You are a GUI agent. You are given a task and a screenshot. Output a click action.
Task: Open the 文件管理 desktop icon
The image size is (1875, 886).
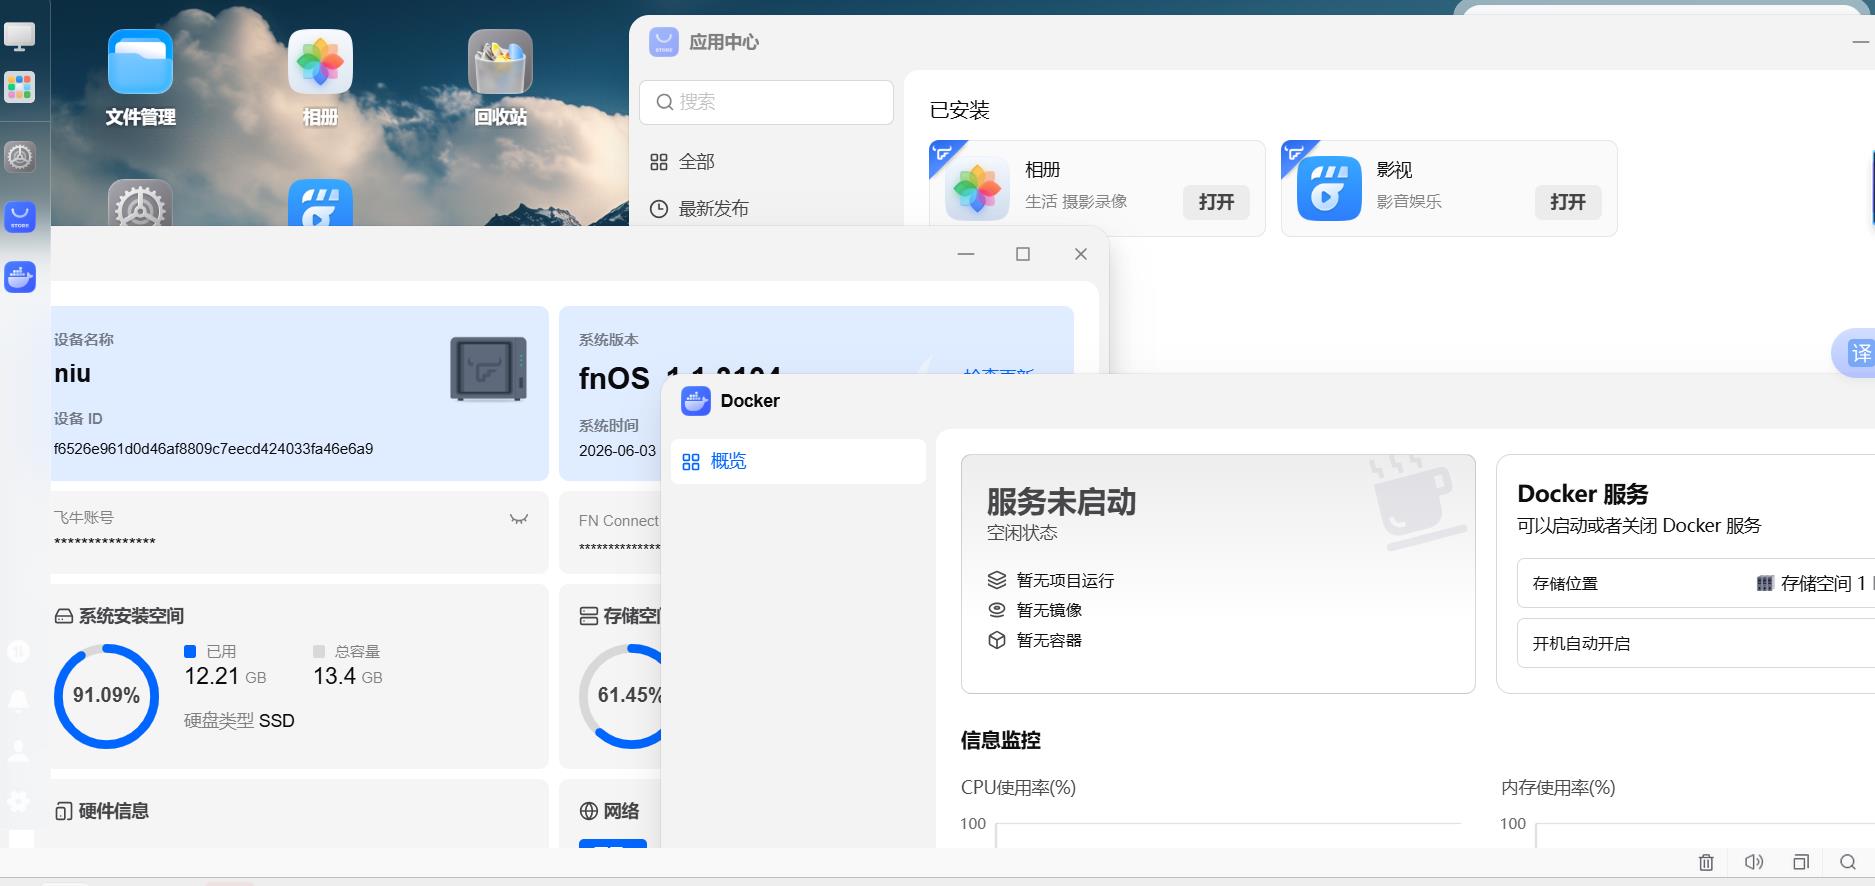140,62
